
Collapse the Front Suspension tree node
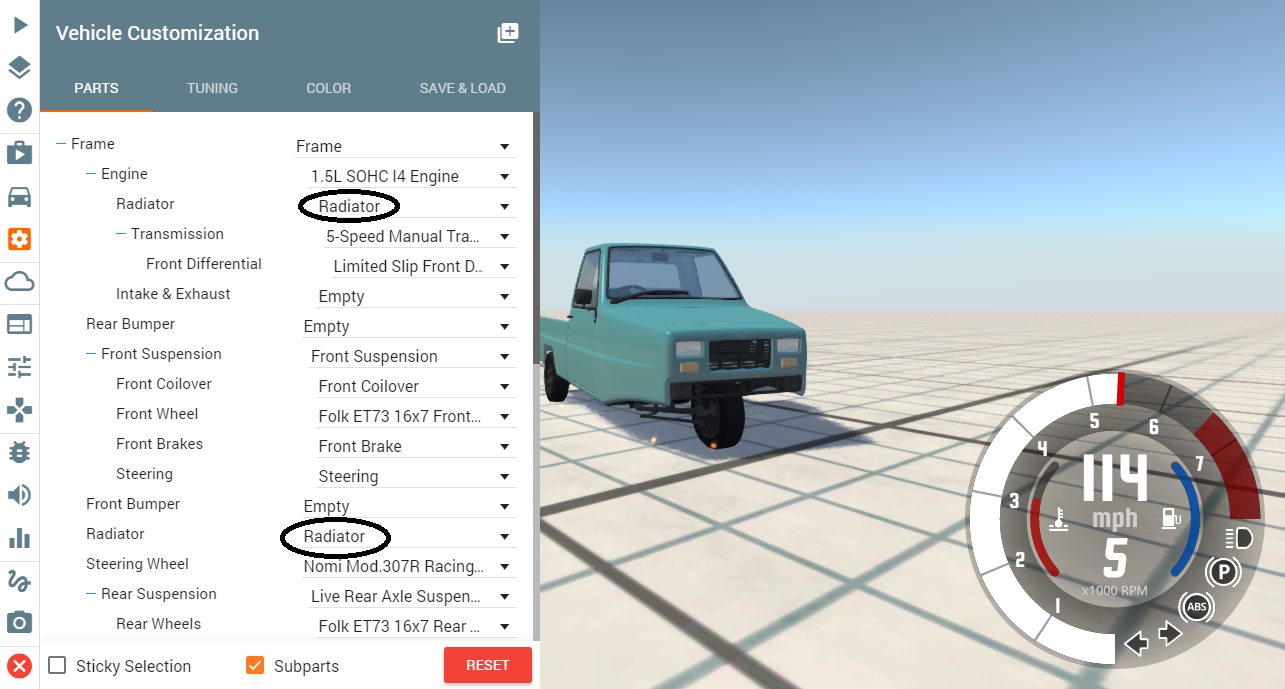point(91,354)
